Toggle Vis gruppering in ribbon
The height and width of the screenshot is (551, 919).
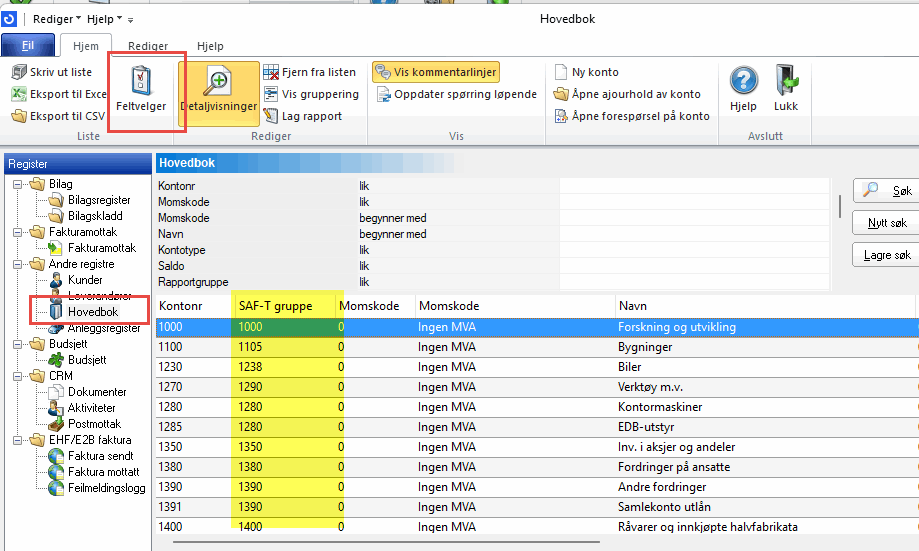(x=310, y=94)
